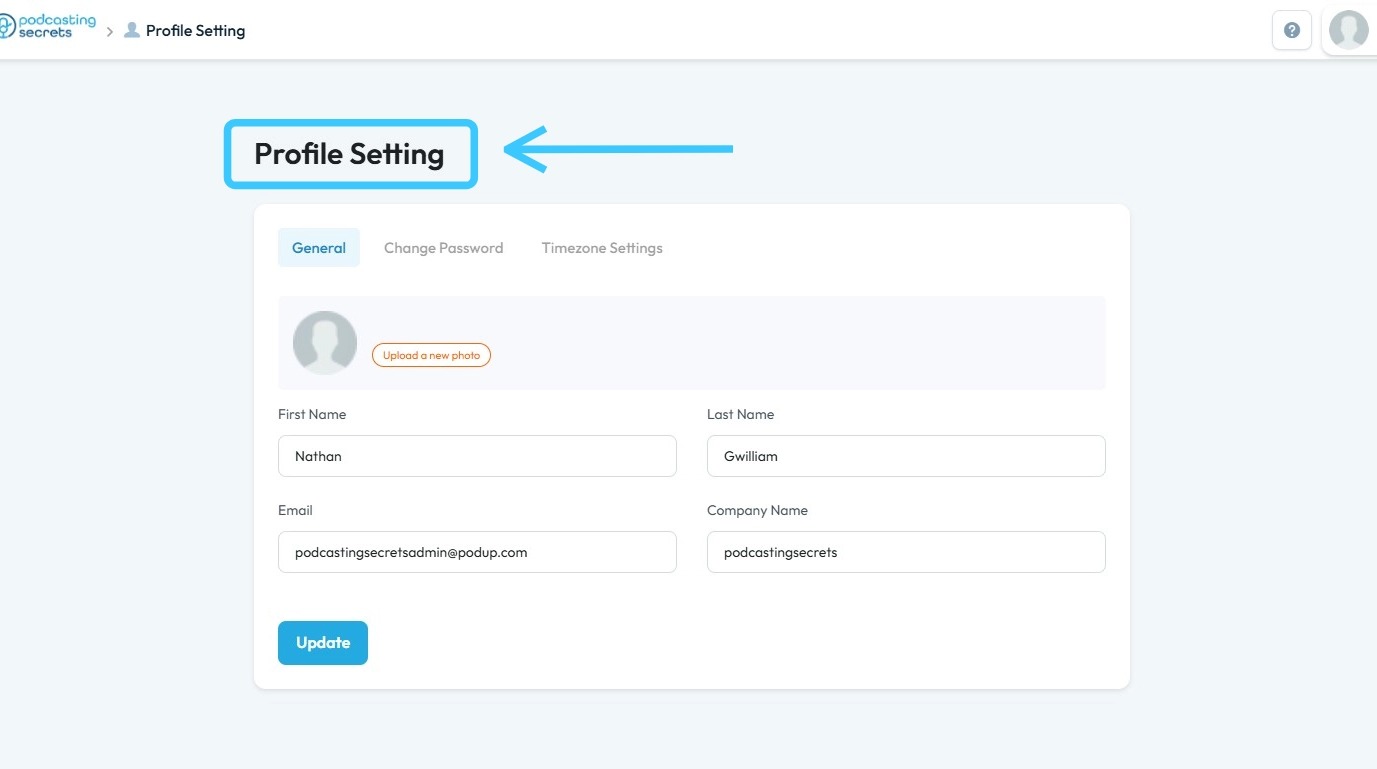Select the General tab

point(319,248)
